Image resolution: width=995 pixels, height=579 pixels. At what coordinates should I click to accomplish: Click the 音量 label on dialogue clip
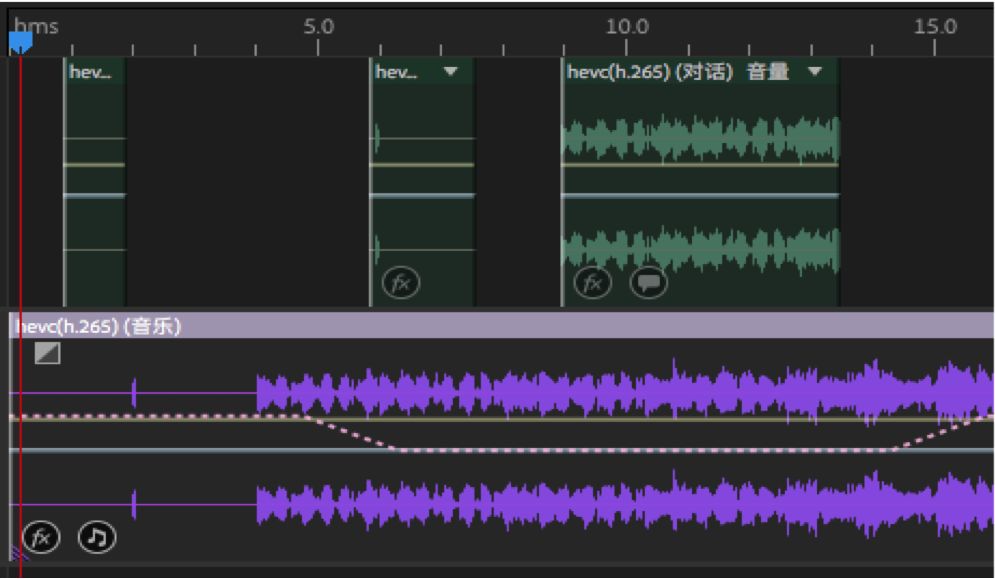tap(767, 72)
